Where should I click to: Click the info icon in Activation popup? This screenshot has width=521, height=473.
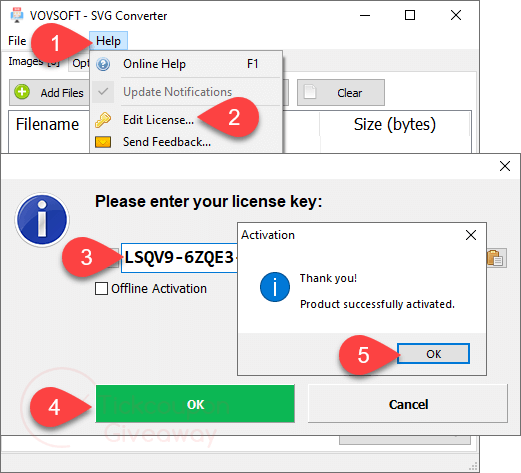tap(275, 287)
